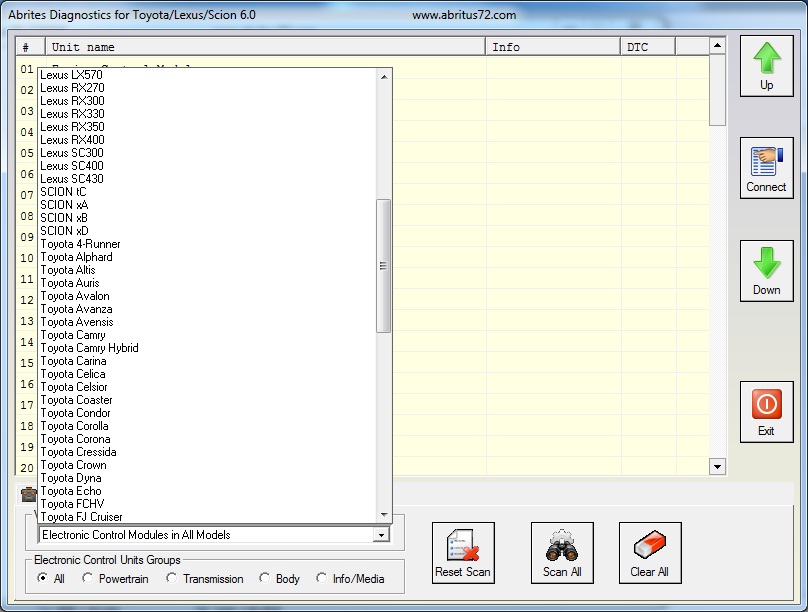Click the Clear All eraser button

(x=650, y=553)
